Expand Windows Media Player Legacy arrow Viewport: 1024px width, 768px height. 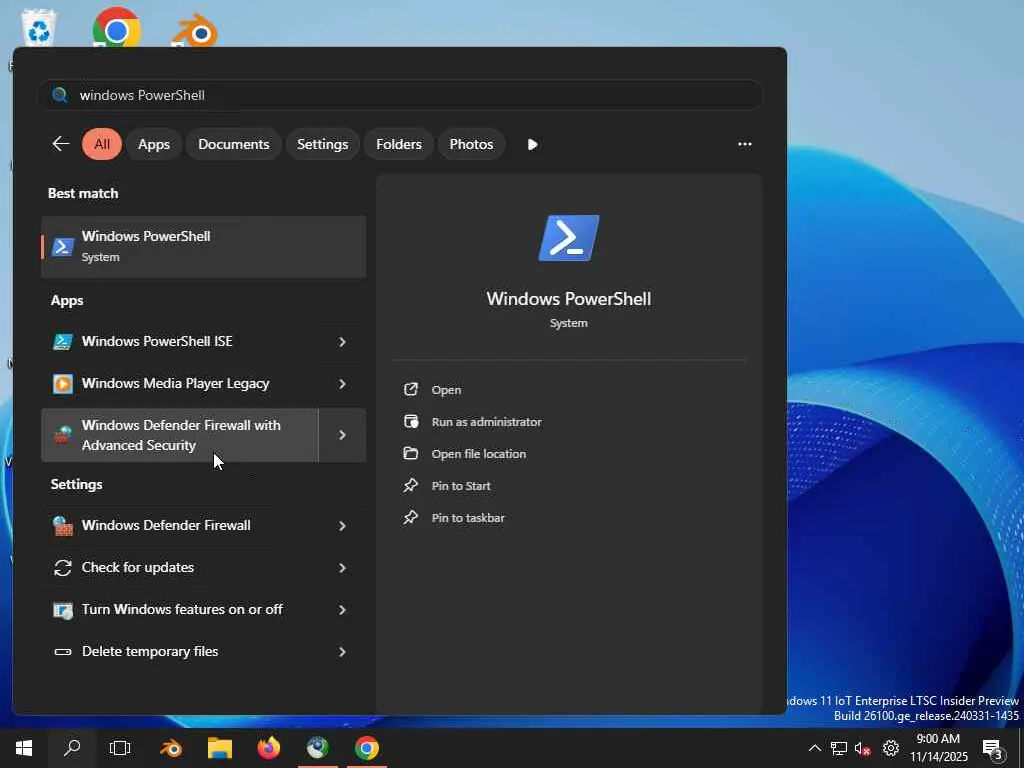click(342, 384)
